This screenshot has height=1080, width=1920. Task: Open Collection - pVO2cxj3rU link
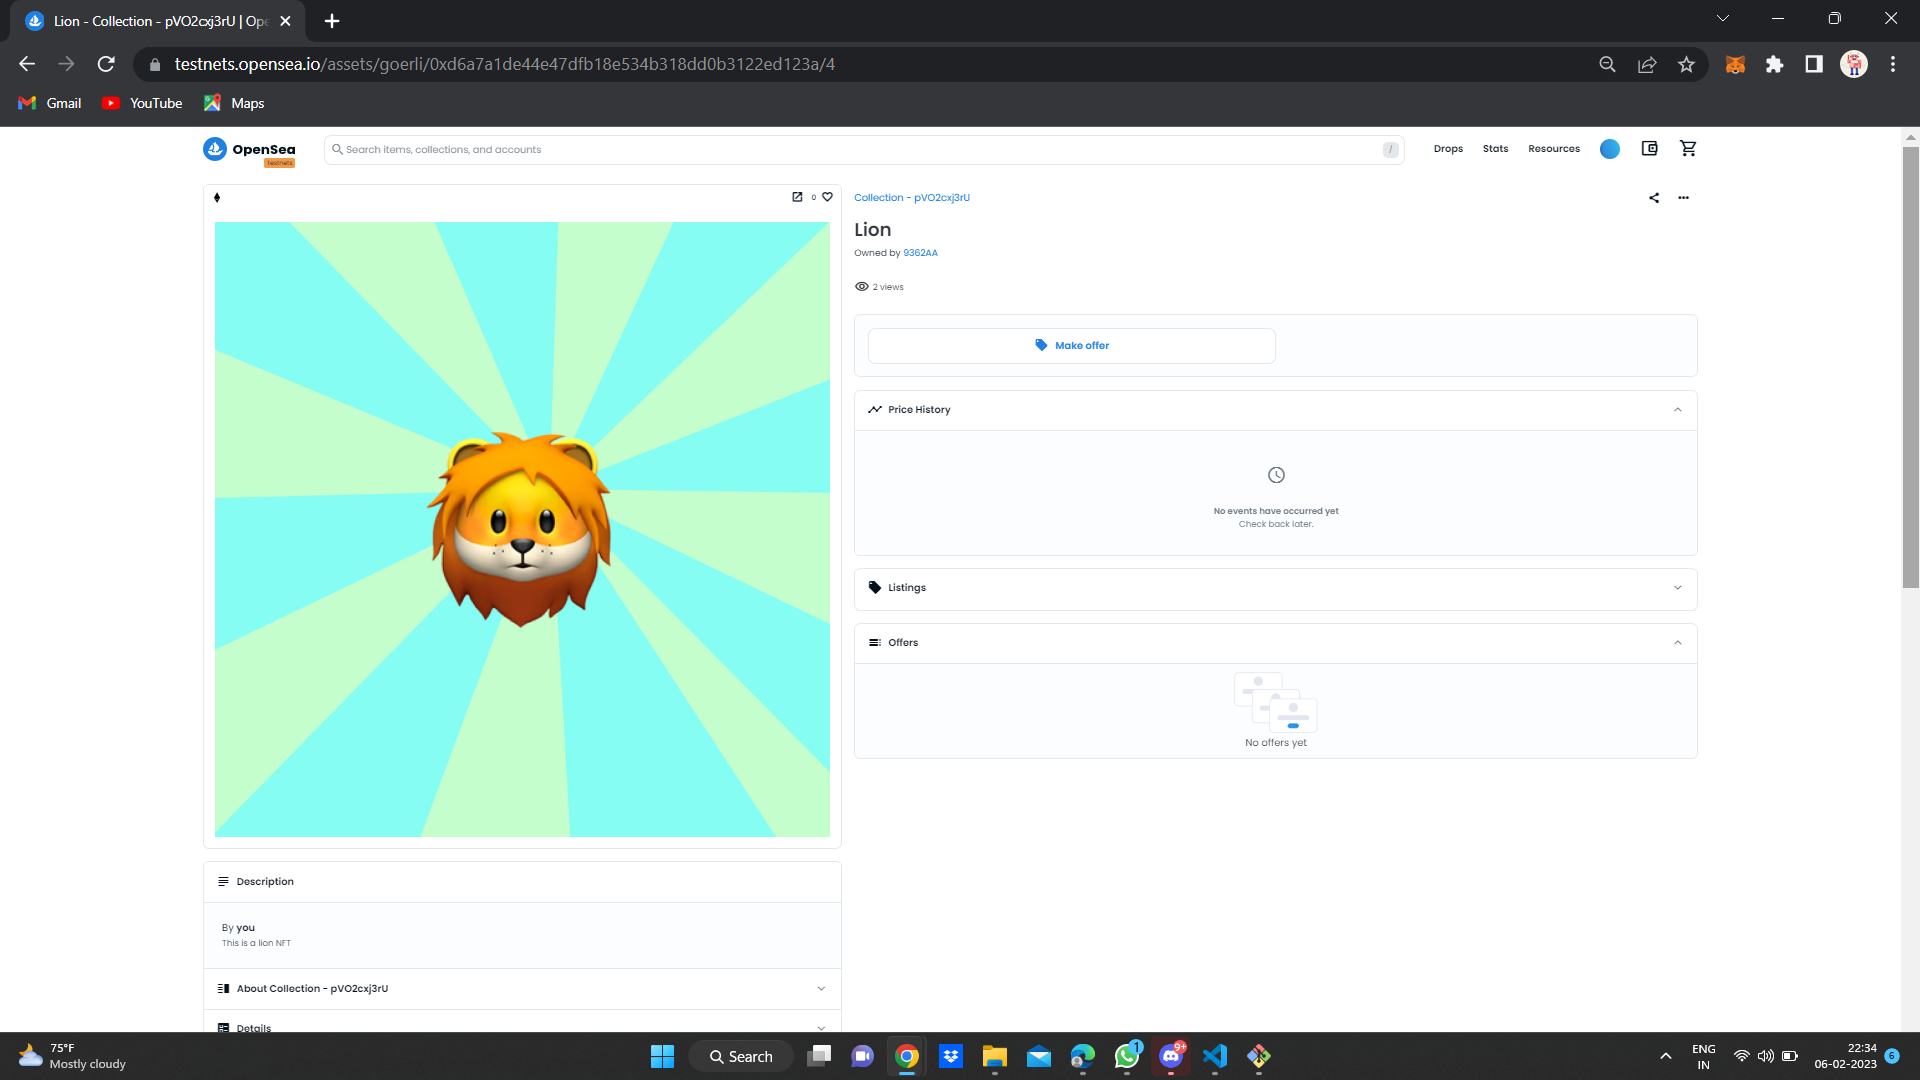click(x=911, y=198)
